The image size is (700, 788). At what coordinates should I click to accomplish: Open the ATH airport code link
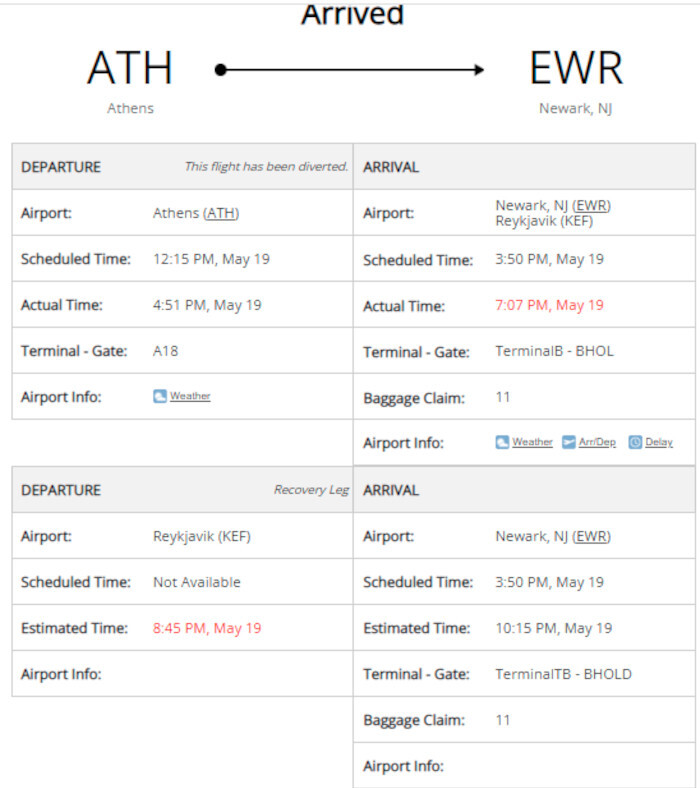(222, 213)
